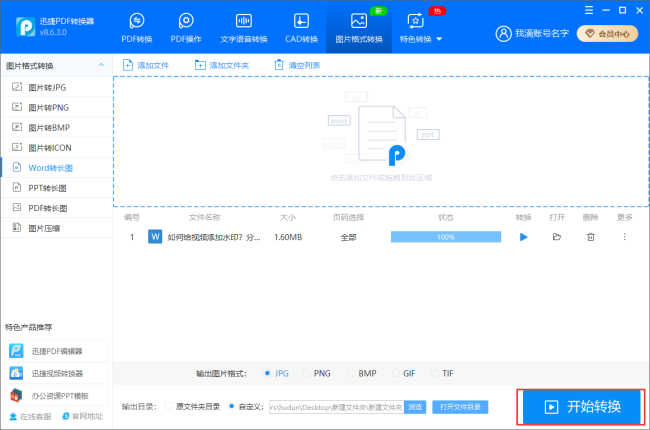Click the file name 如何给视频添加水印
The image size is (650, 430).
tap(214, 237)
